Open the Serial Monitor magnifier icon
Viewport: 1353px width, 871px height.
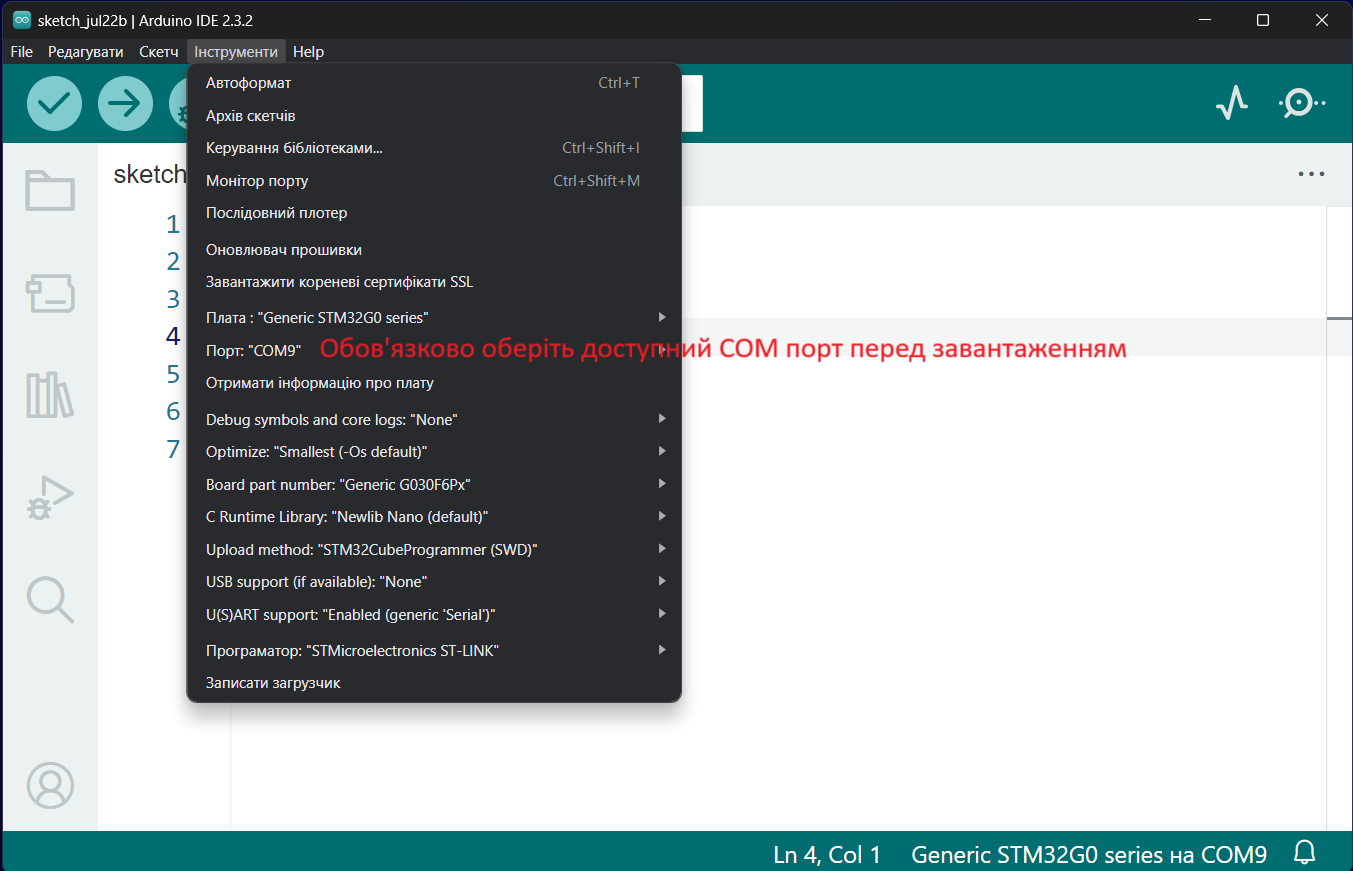[x=1300, y=103]
